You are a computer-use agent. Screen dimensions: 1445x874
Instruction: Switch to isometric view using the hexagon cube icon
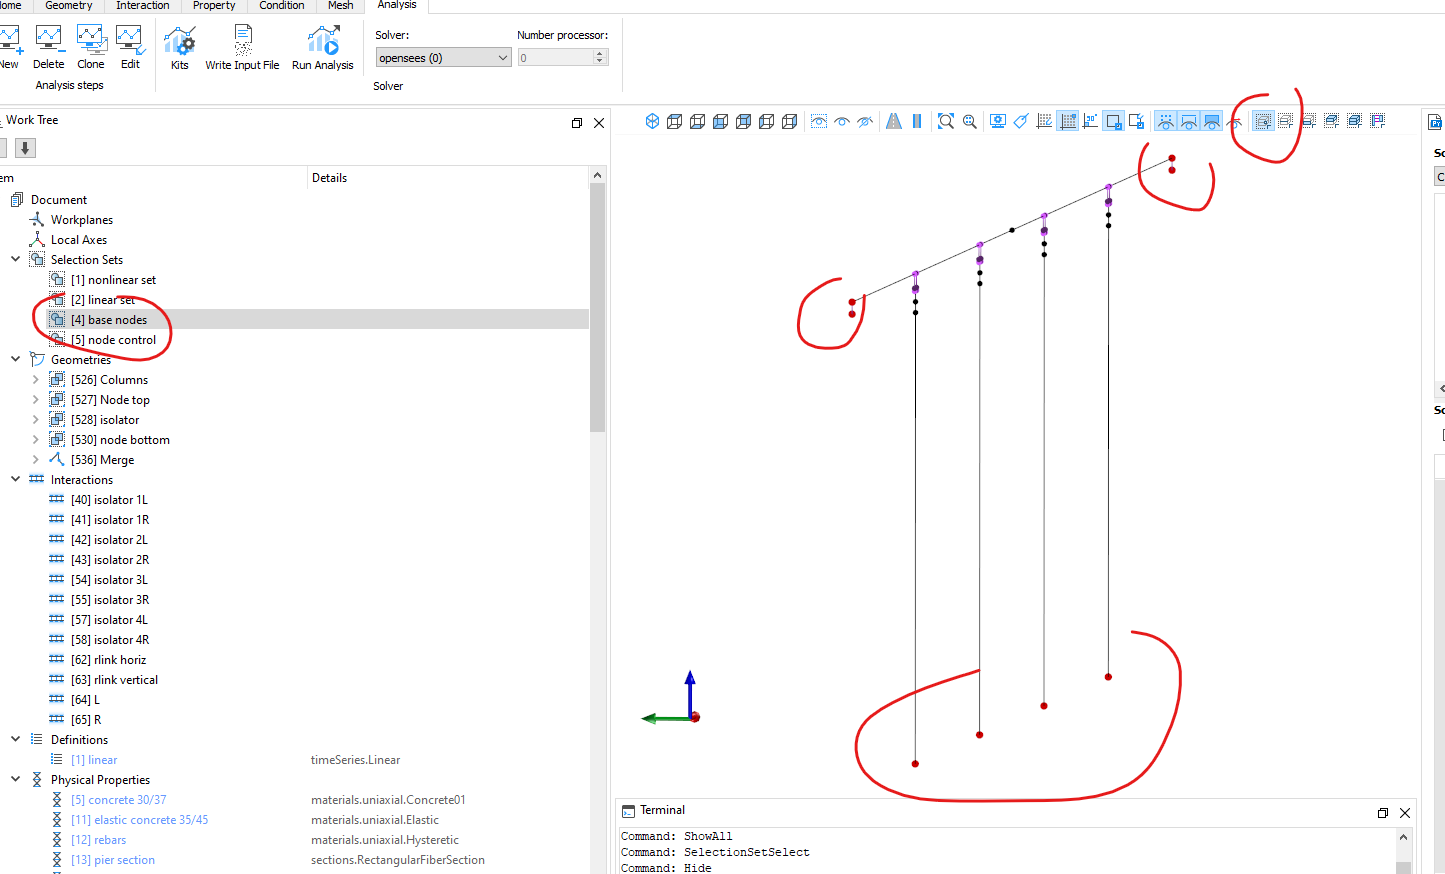click(x=652, y=121)
